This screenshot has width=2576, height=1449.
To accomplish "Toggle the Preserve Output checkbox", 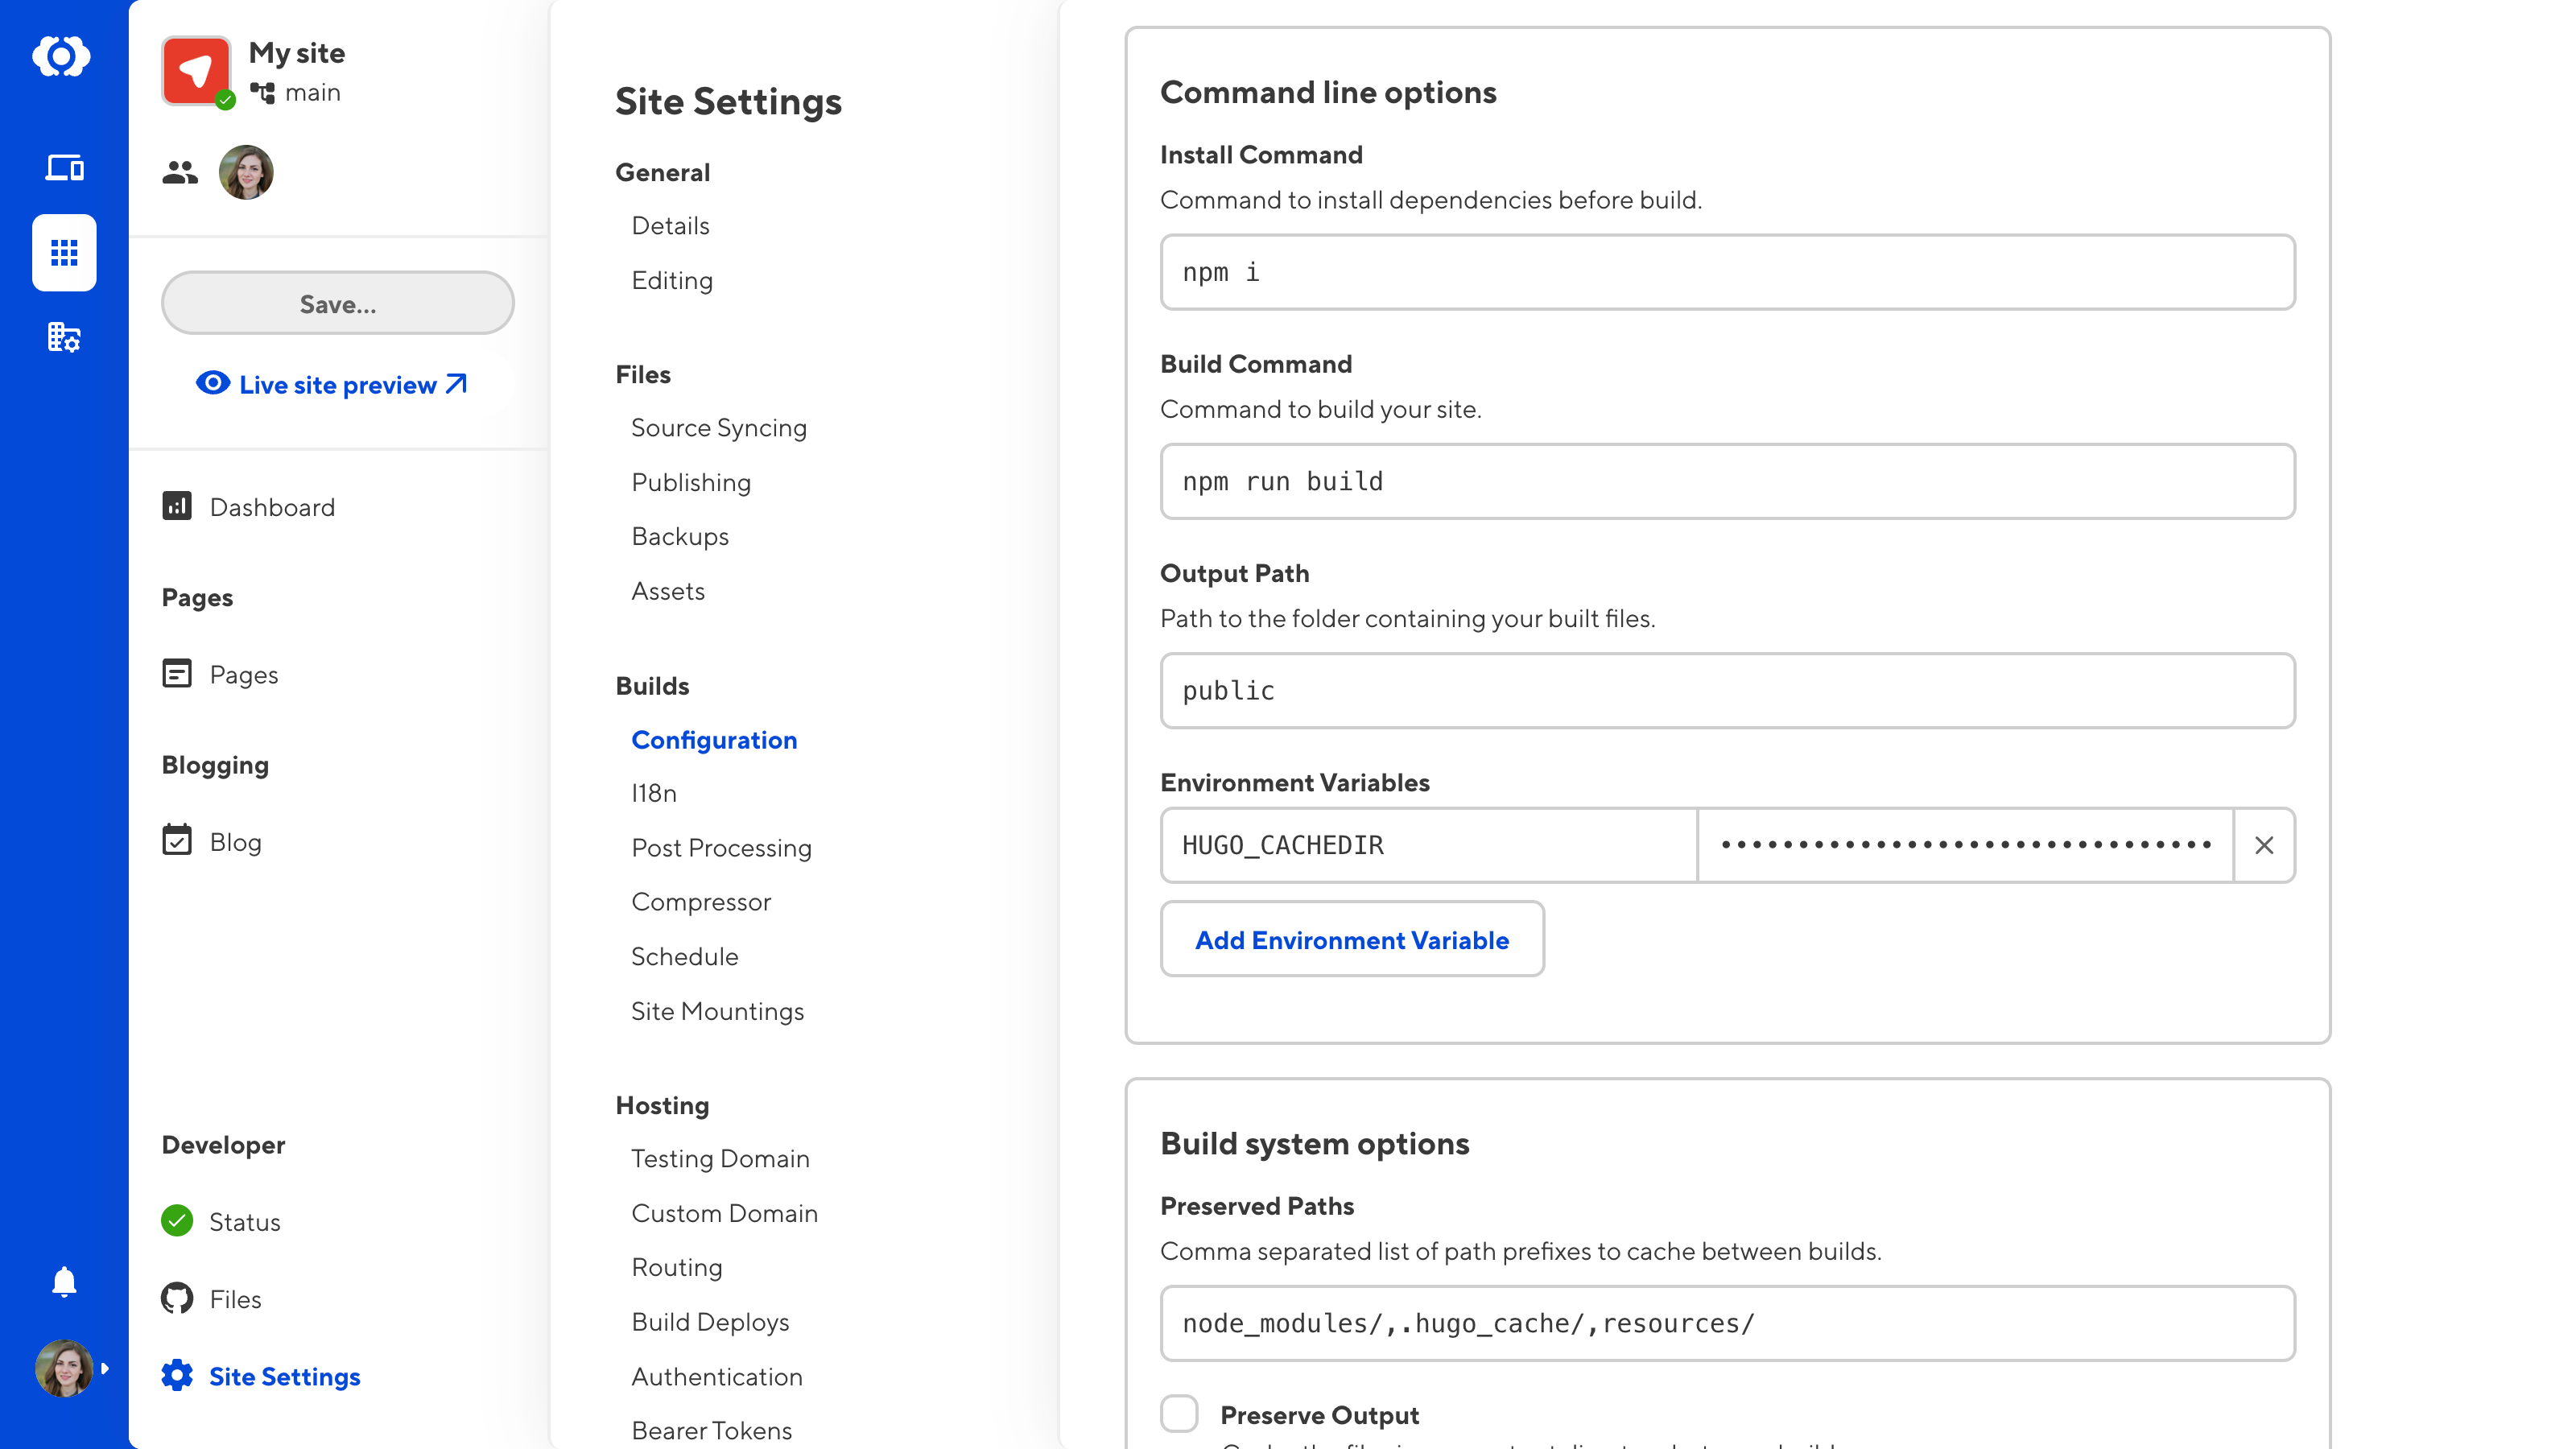I will coord(1180,1415).
